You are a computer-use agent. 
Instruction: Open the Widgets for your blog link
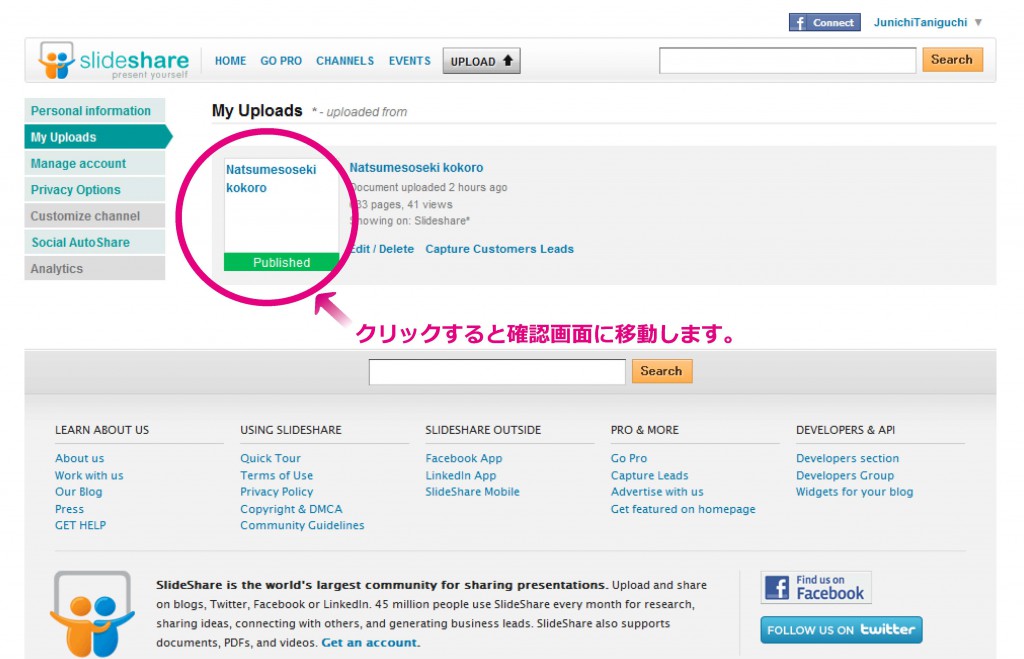854,492
